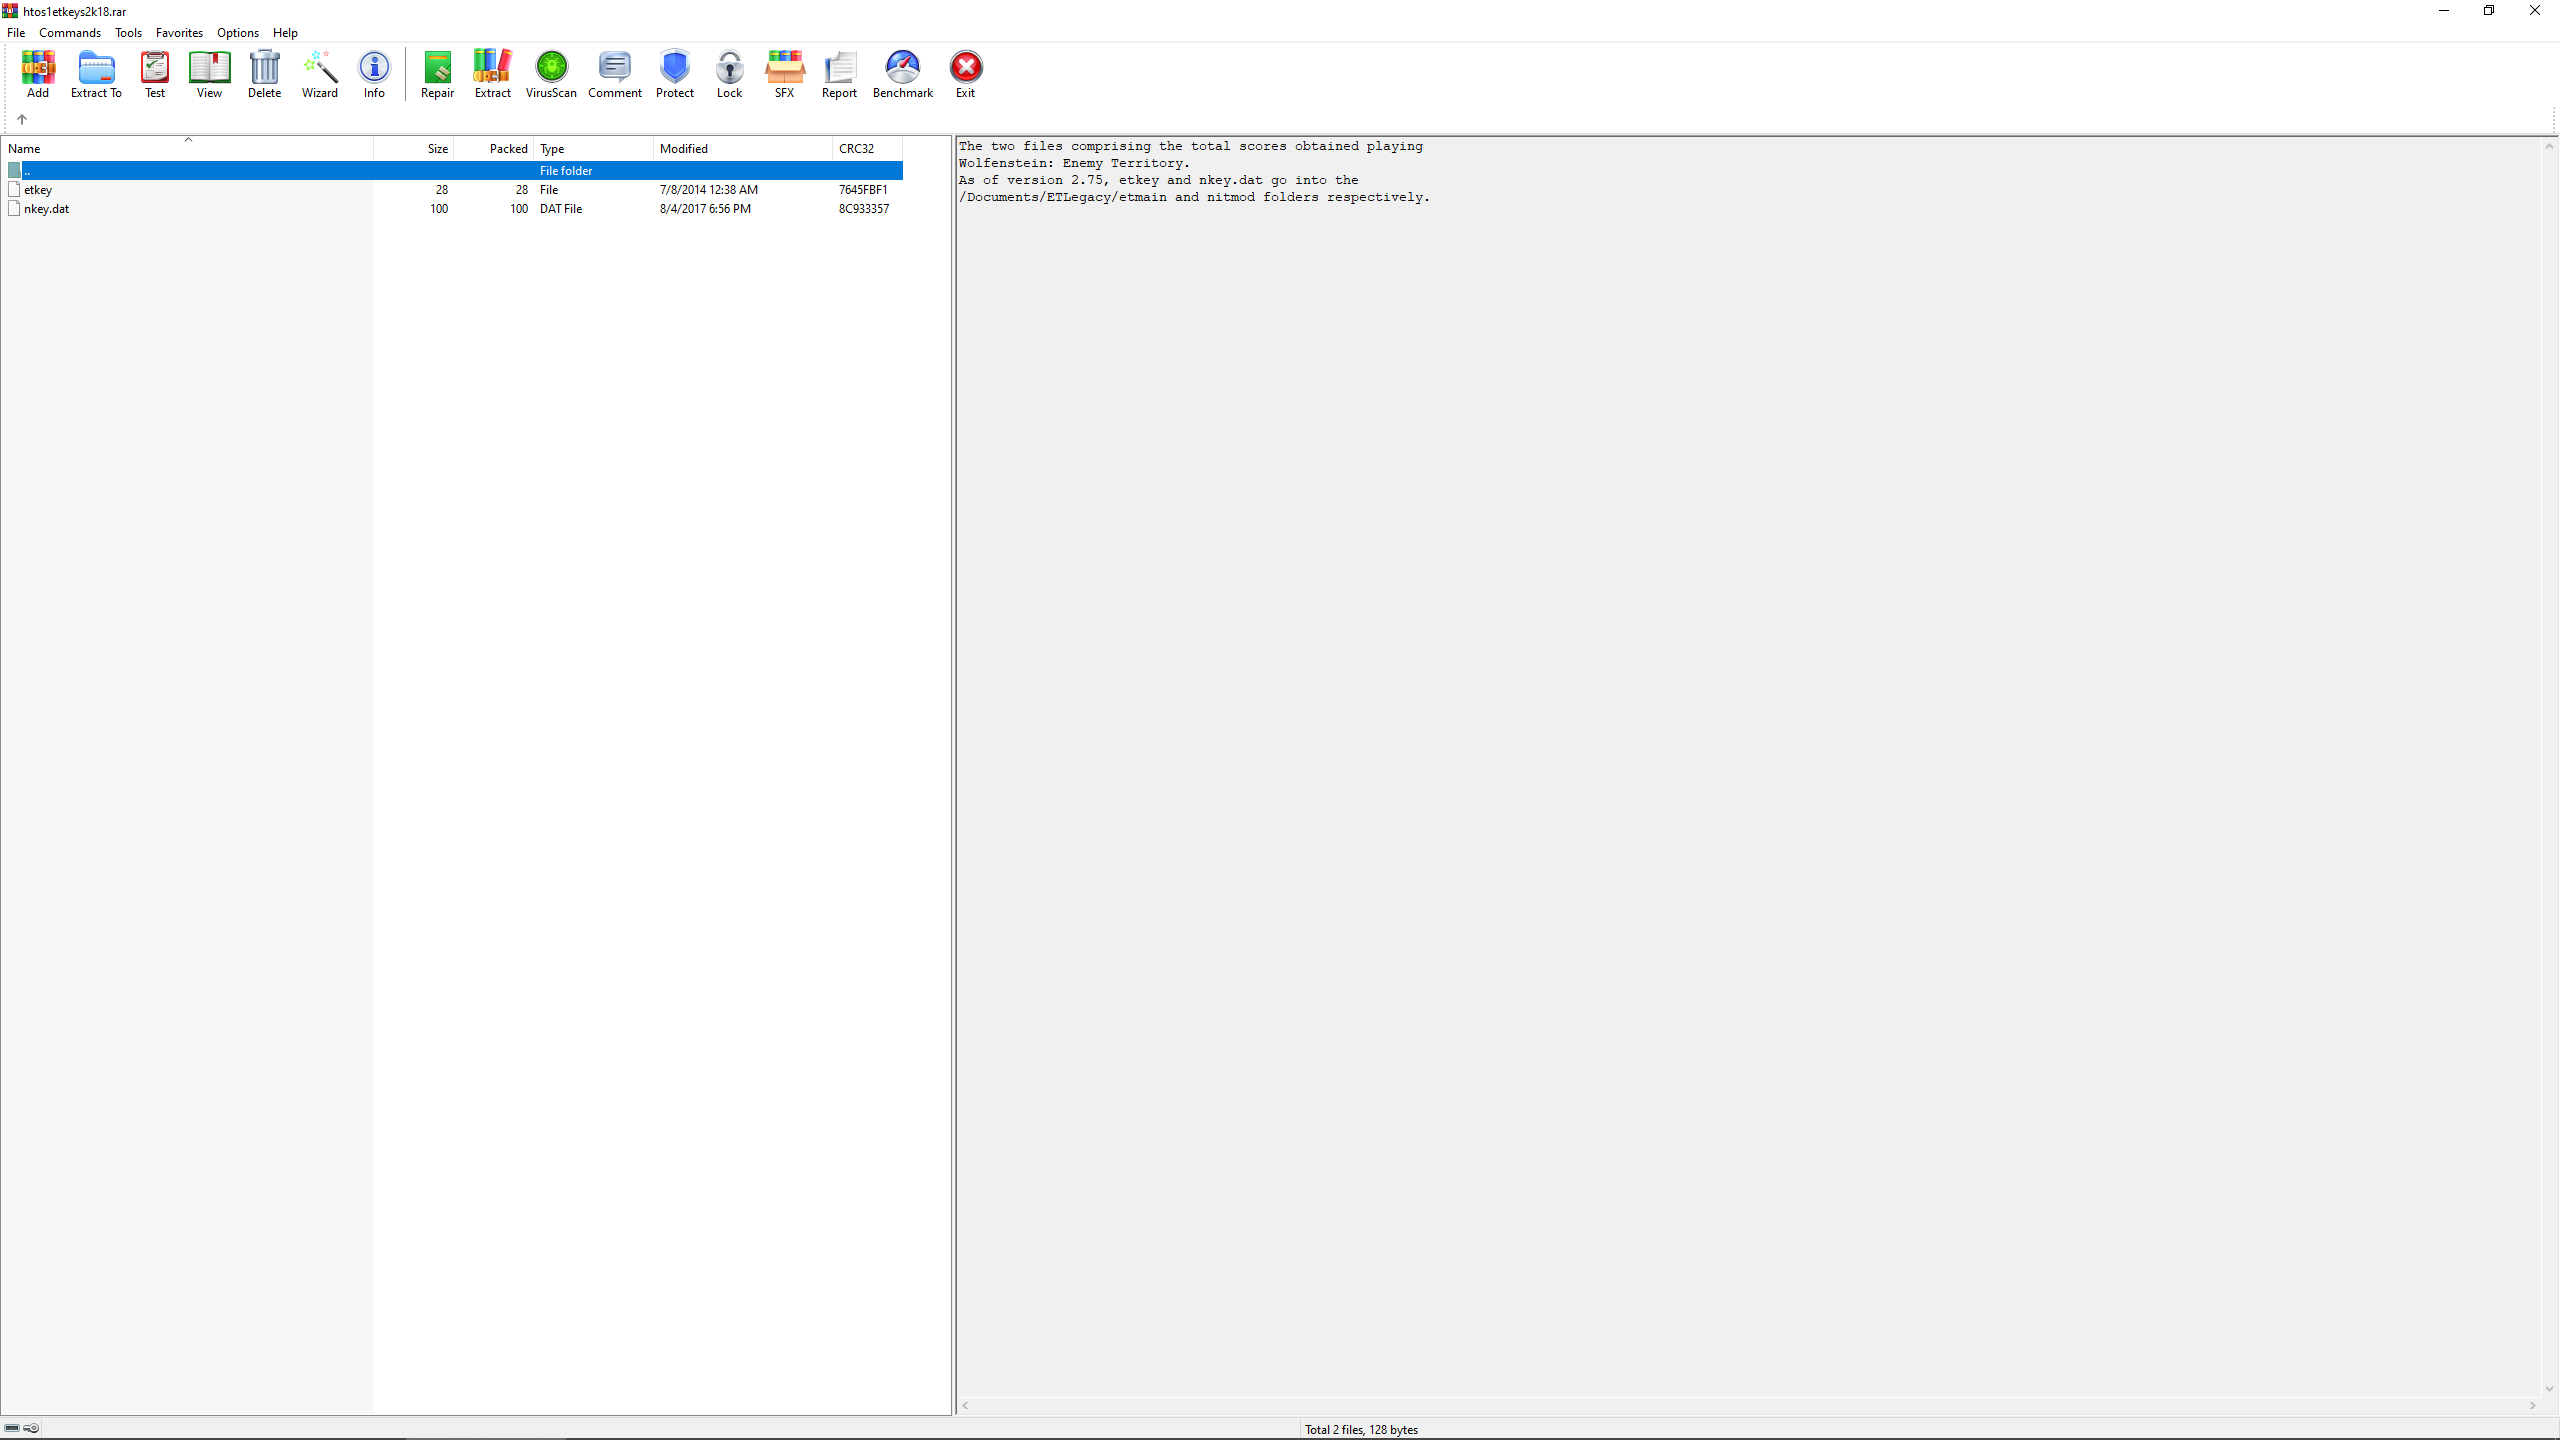Open the Favorites menu

[179, 33]
